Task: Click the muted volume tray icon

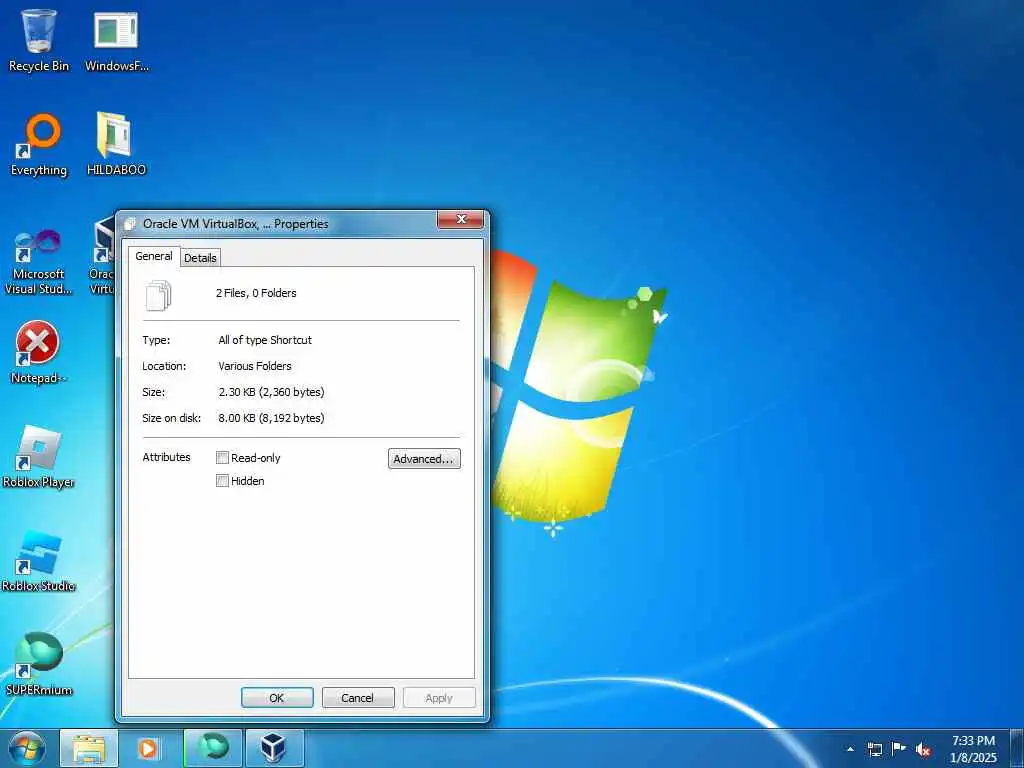Action: click(923, 749)
